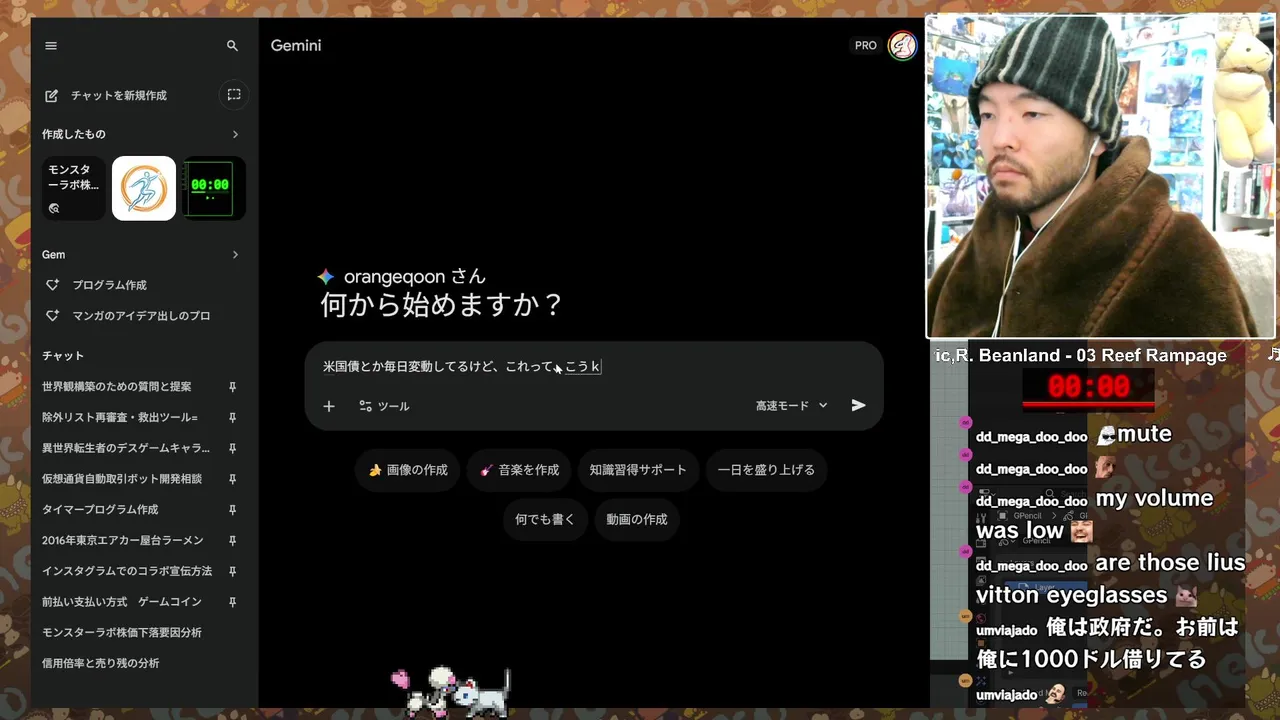Unpin 異世界転生者のデスゲーム chat pin
Image resolution: width=1280 pixels, height=720 pixels.
[232, 448]
